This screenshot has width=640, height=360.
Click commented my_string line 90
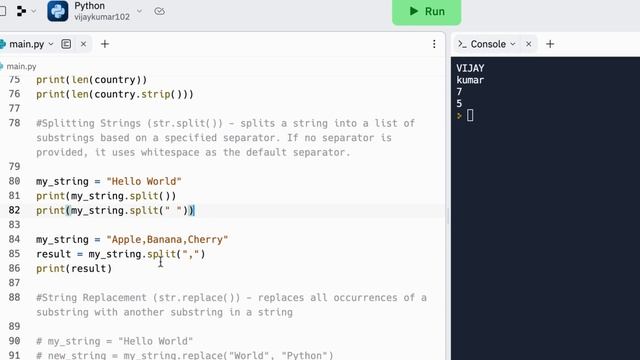tap(114, 341)
